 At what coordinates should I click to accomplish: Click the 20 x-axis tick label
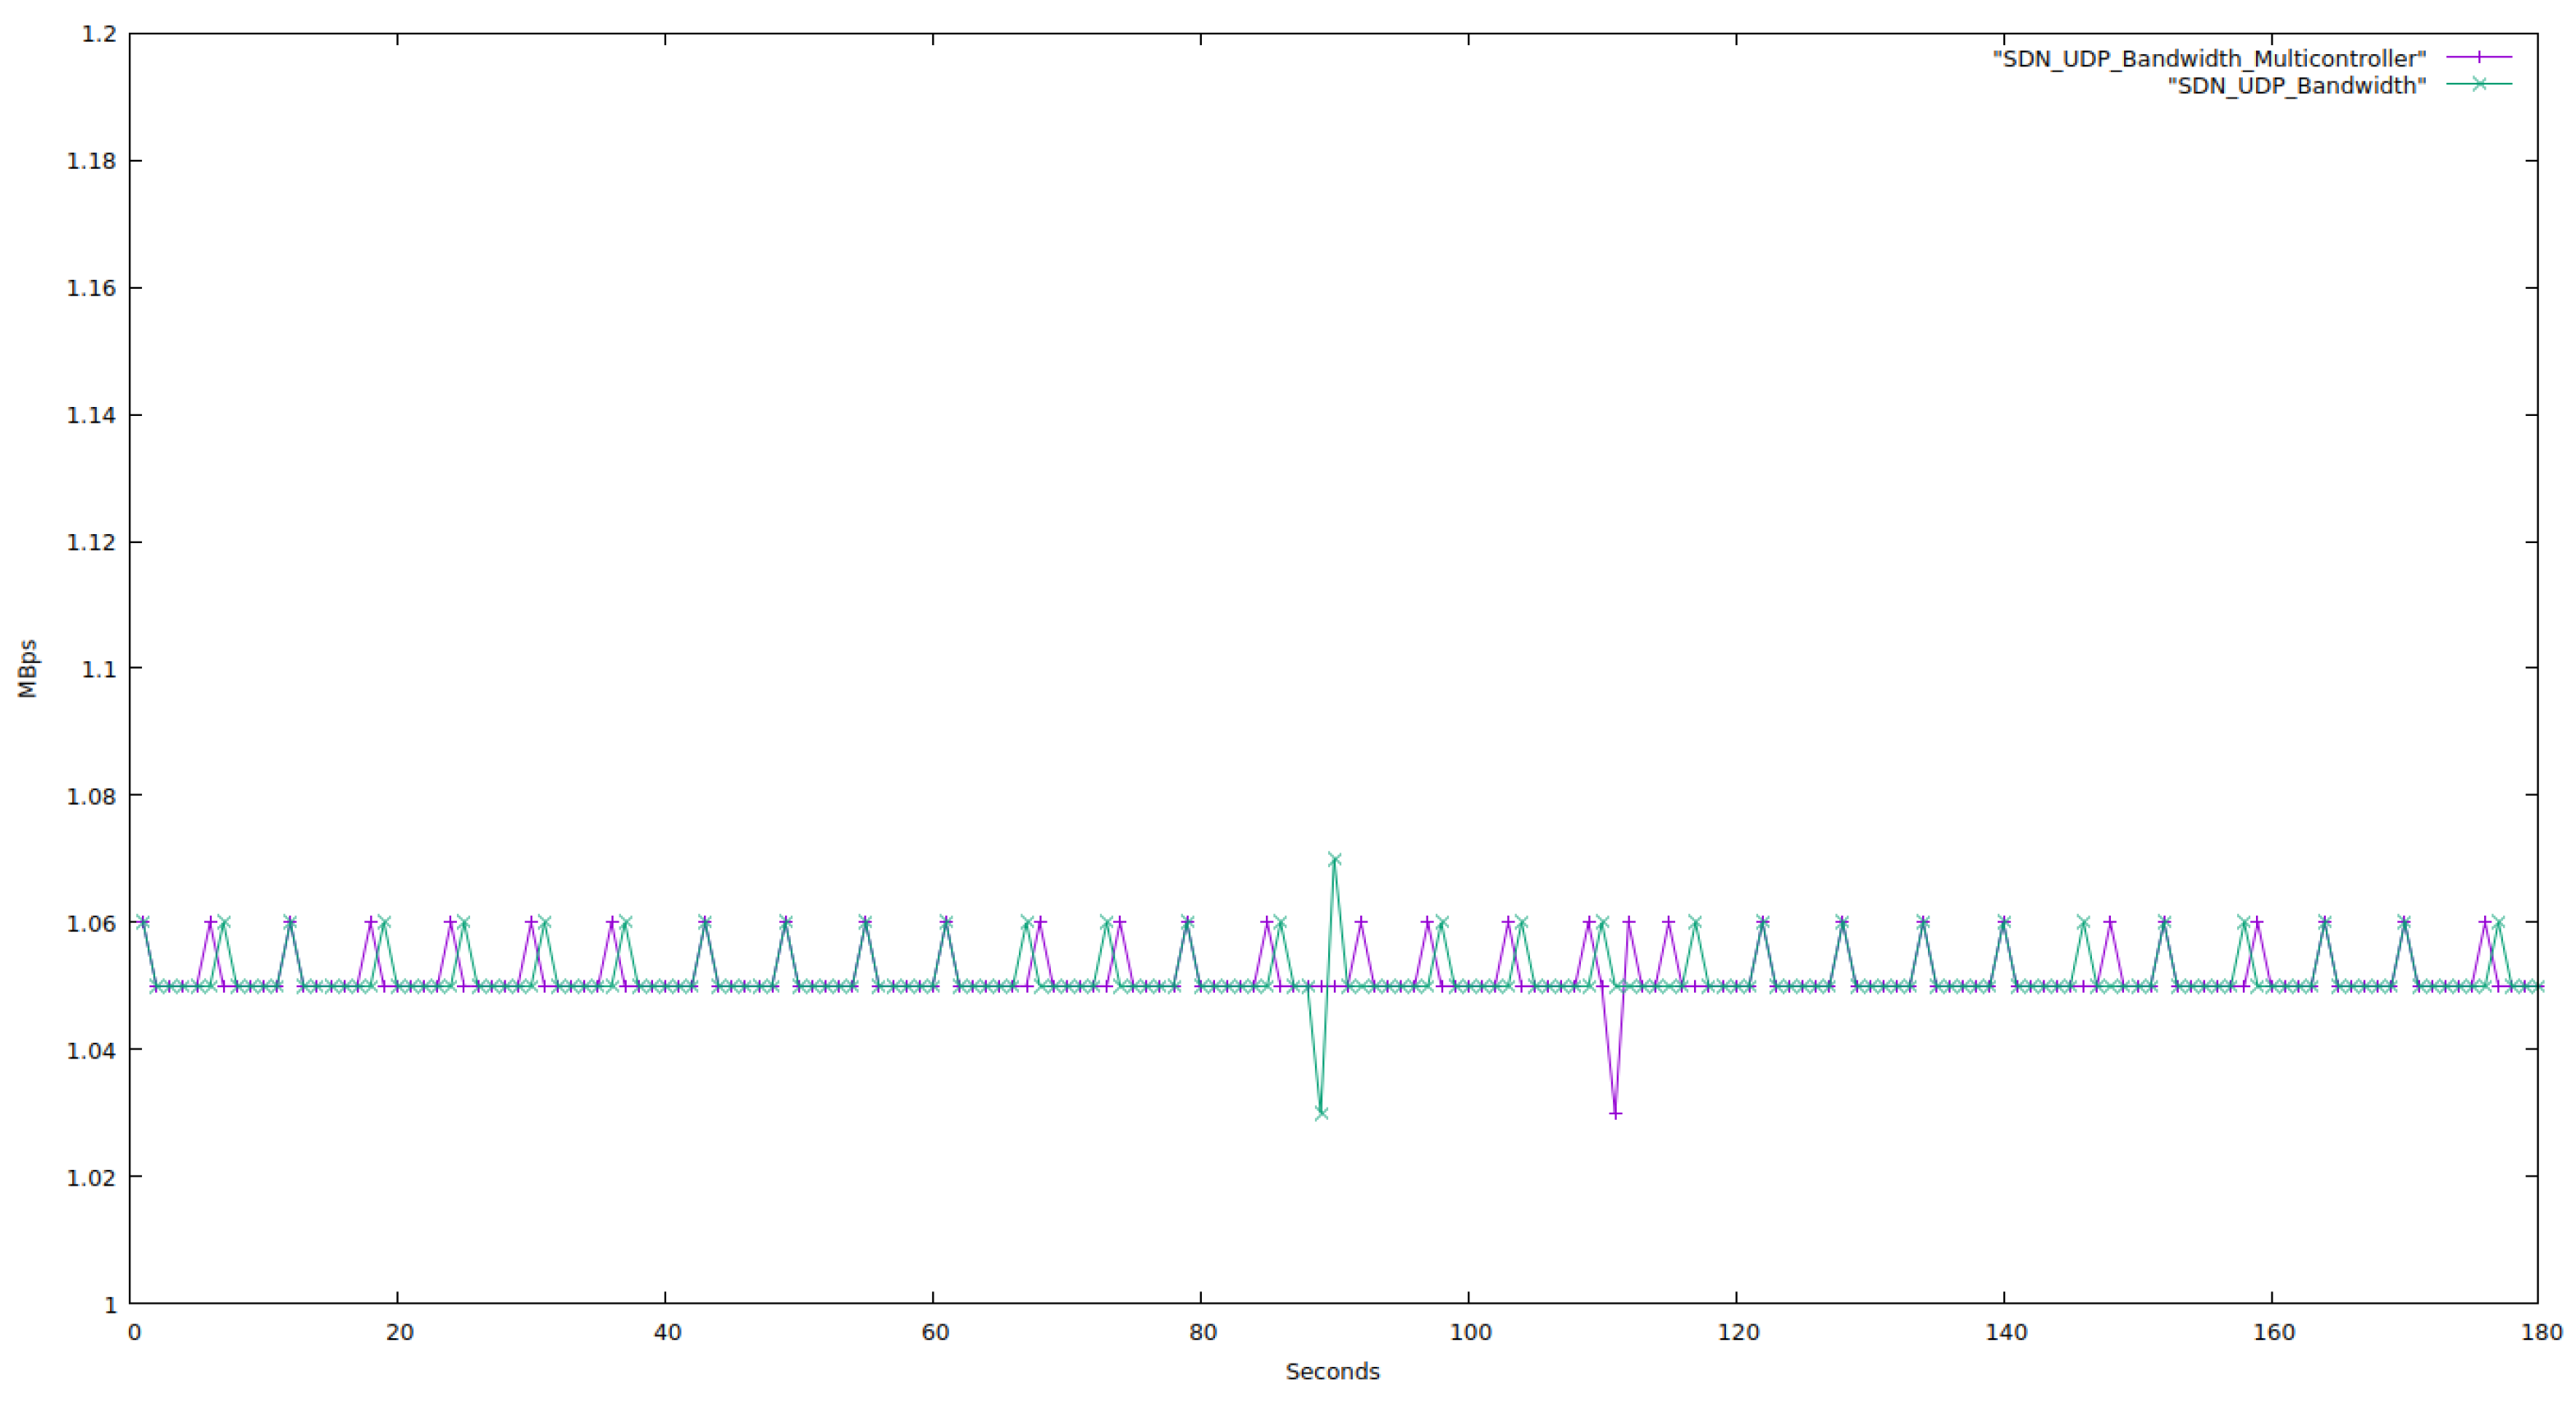(399, 1332)
